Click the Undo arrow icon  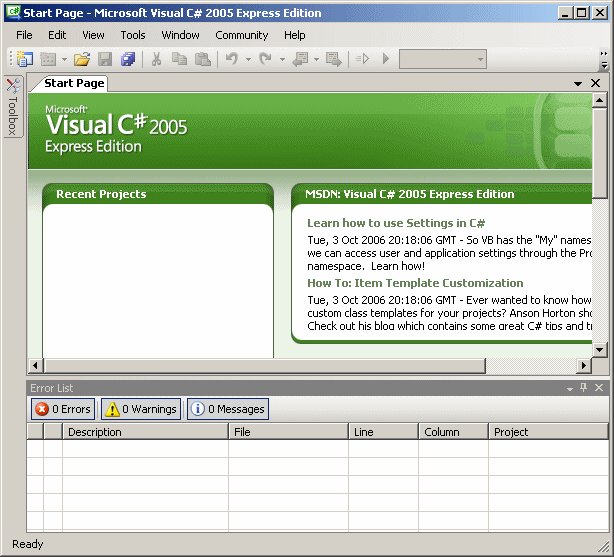[232, 59]
